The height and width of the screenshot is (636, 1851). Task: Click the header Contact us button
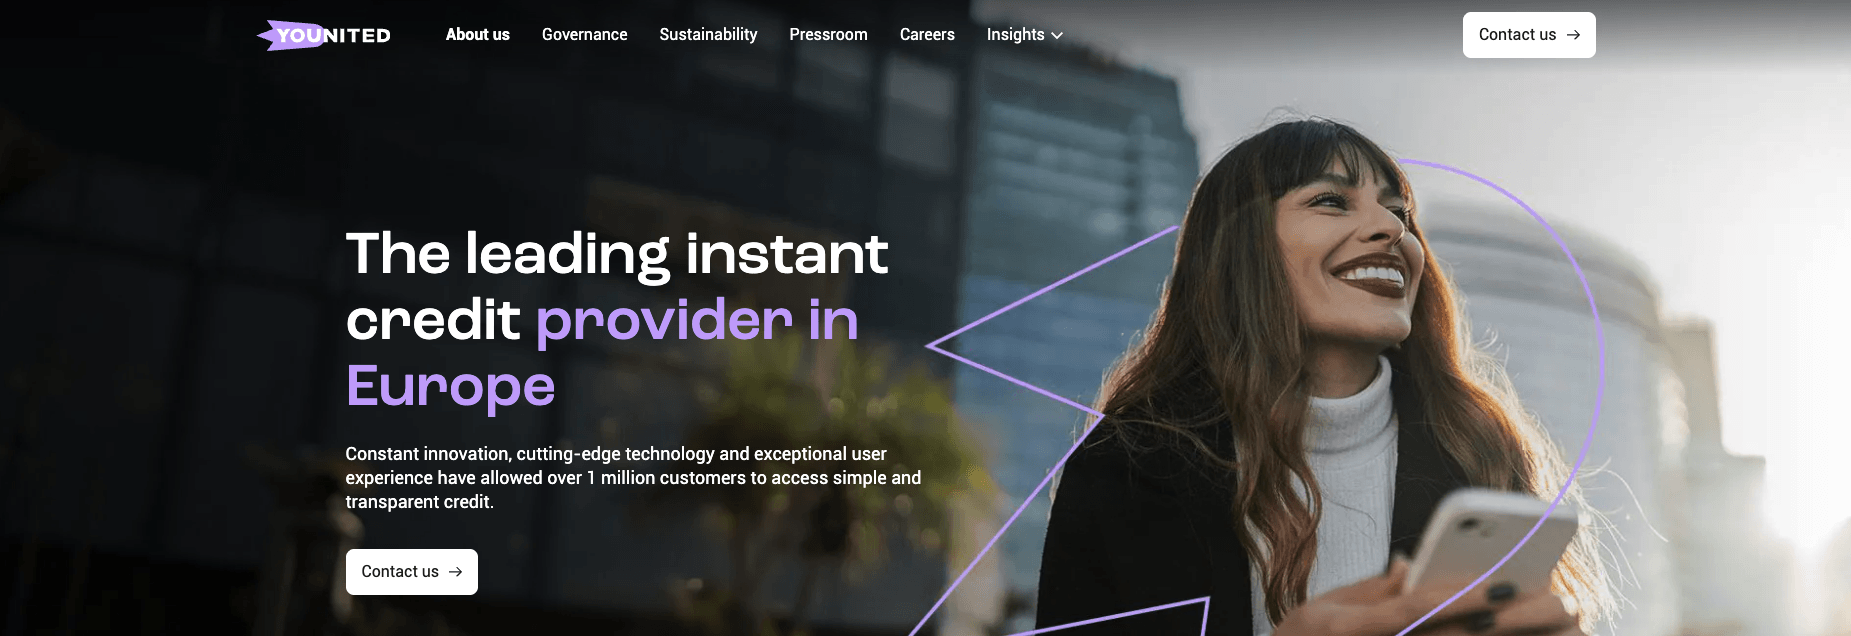(1529, 35)
